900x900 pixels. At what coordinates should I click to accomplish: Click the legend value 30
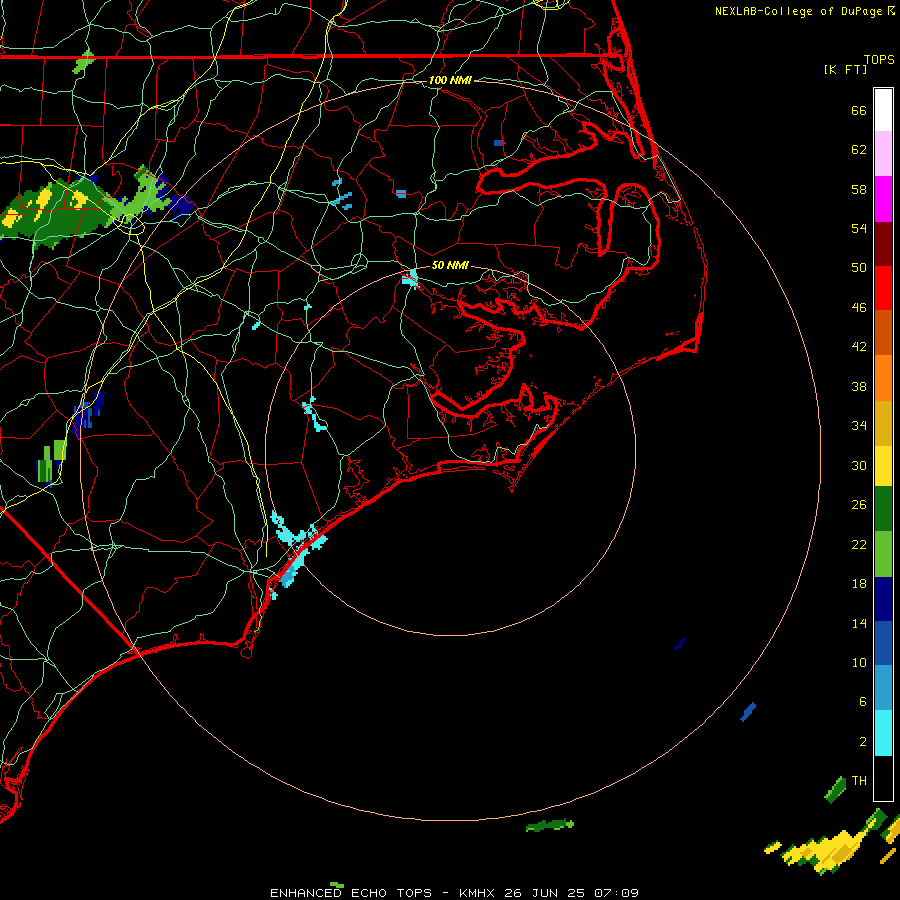[x=859, y=465]
